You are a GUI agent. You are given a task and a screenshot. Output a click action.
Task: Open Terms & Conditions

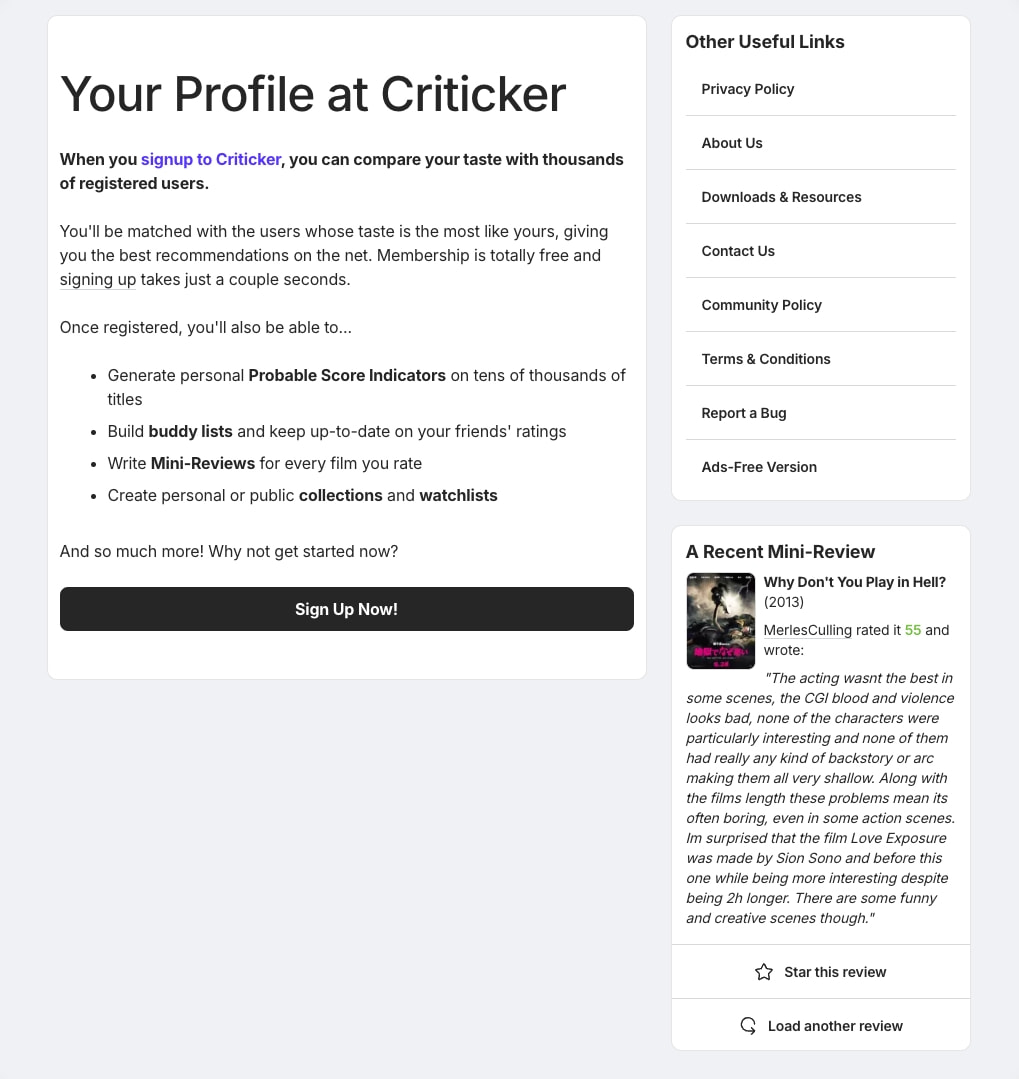click(x=765, y=359)
